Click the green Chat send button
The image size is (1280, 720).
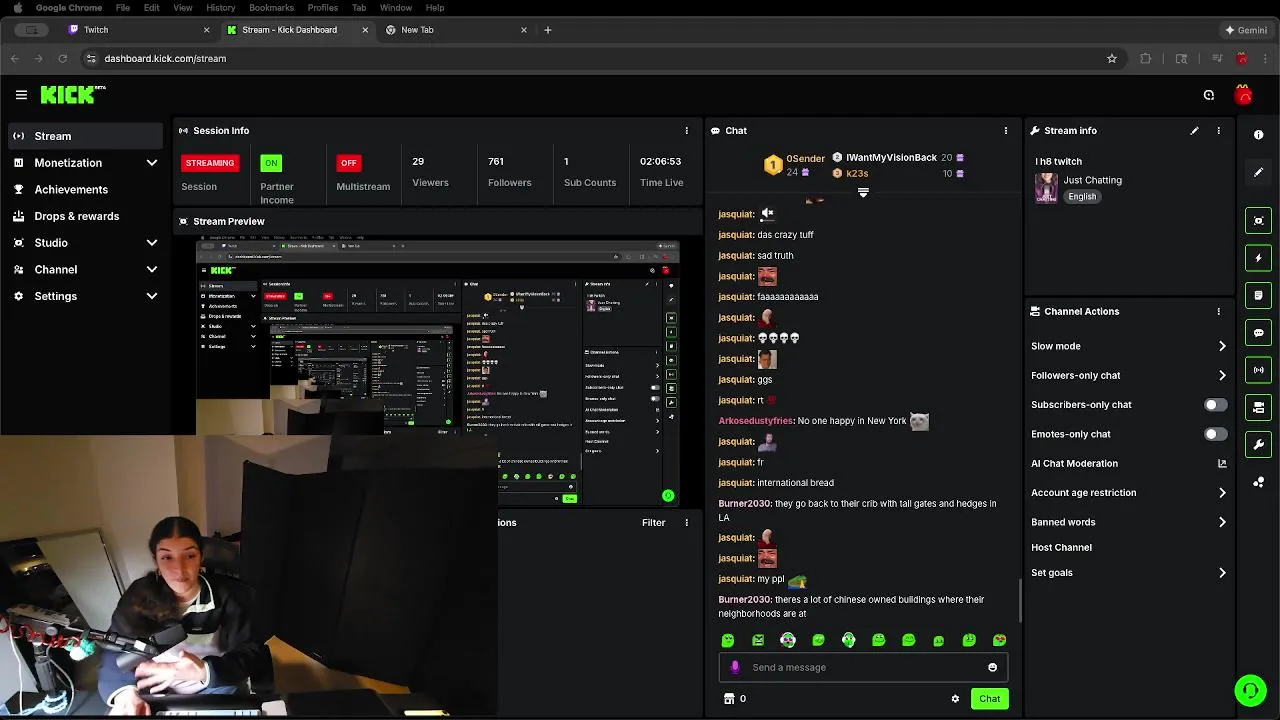click(989, 699)
